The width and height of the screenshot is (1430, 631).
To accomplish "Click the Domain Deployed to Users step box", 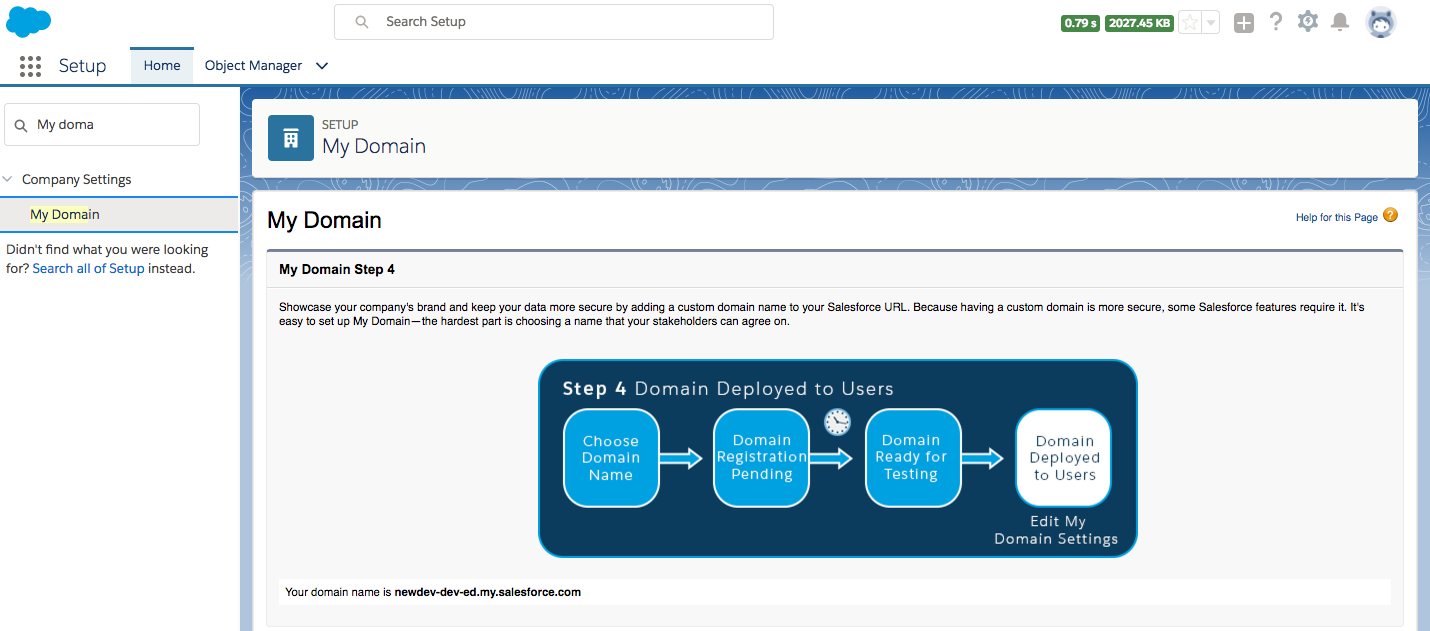I will pyautogui.click(x=1064, y=458).
